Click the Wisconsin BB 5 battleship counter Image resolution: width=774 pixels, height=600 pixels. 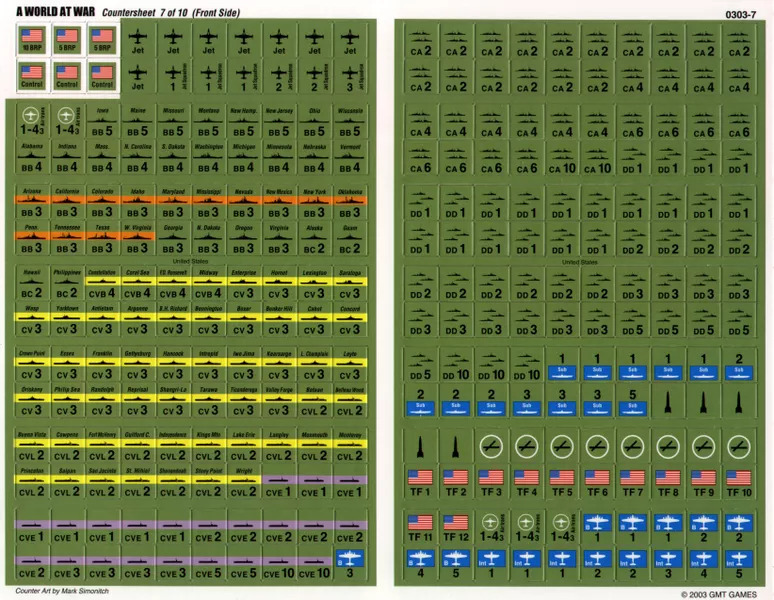(x=349, y=123)
